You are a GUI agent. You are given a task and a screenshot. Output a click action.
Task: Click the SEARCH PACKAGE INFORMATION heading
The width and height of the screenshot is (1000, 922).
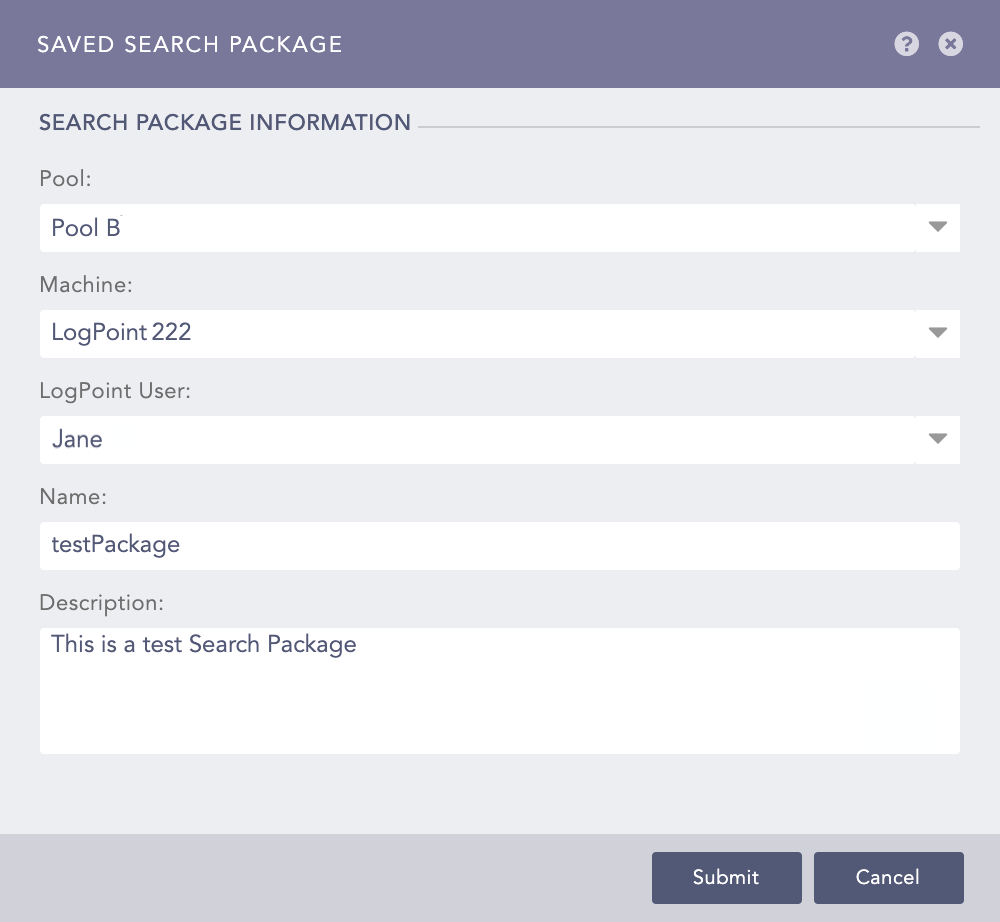point(225,122)
